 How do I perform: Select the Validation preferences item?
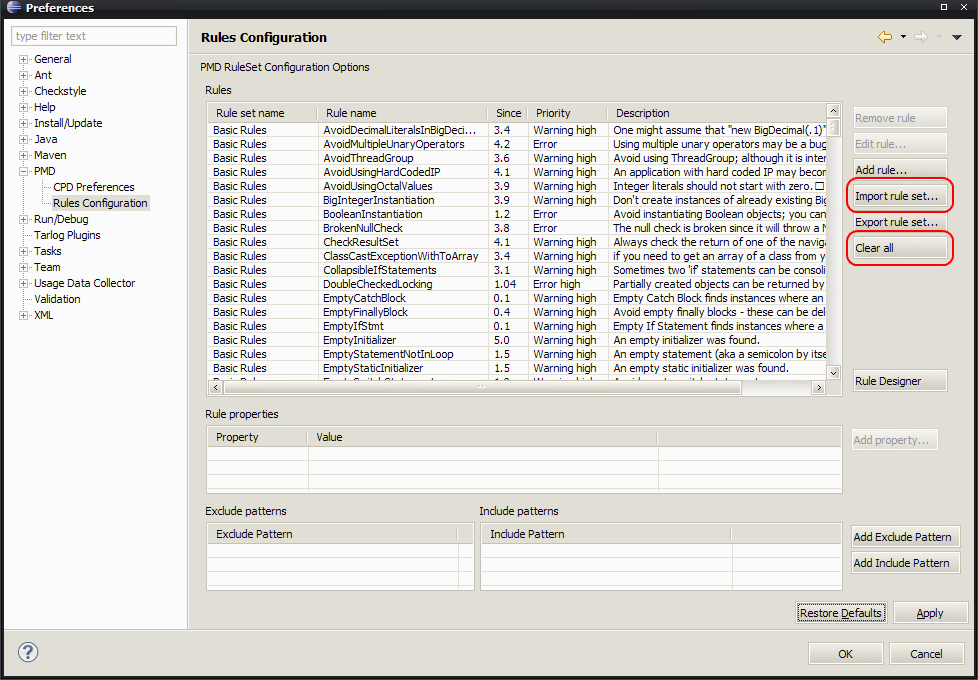57,299
